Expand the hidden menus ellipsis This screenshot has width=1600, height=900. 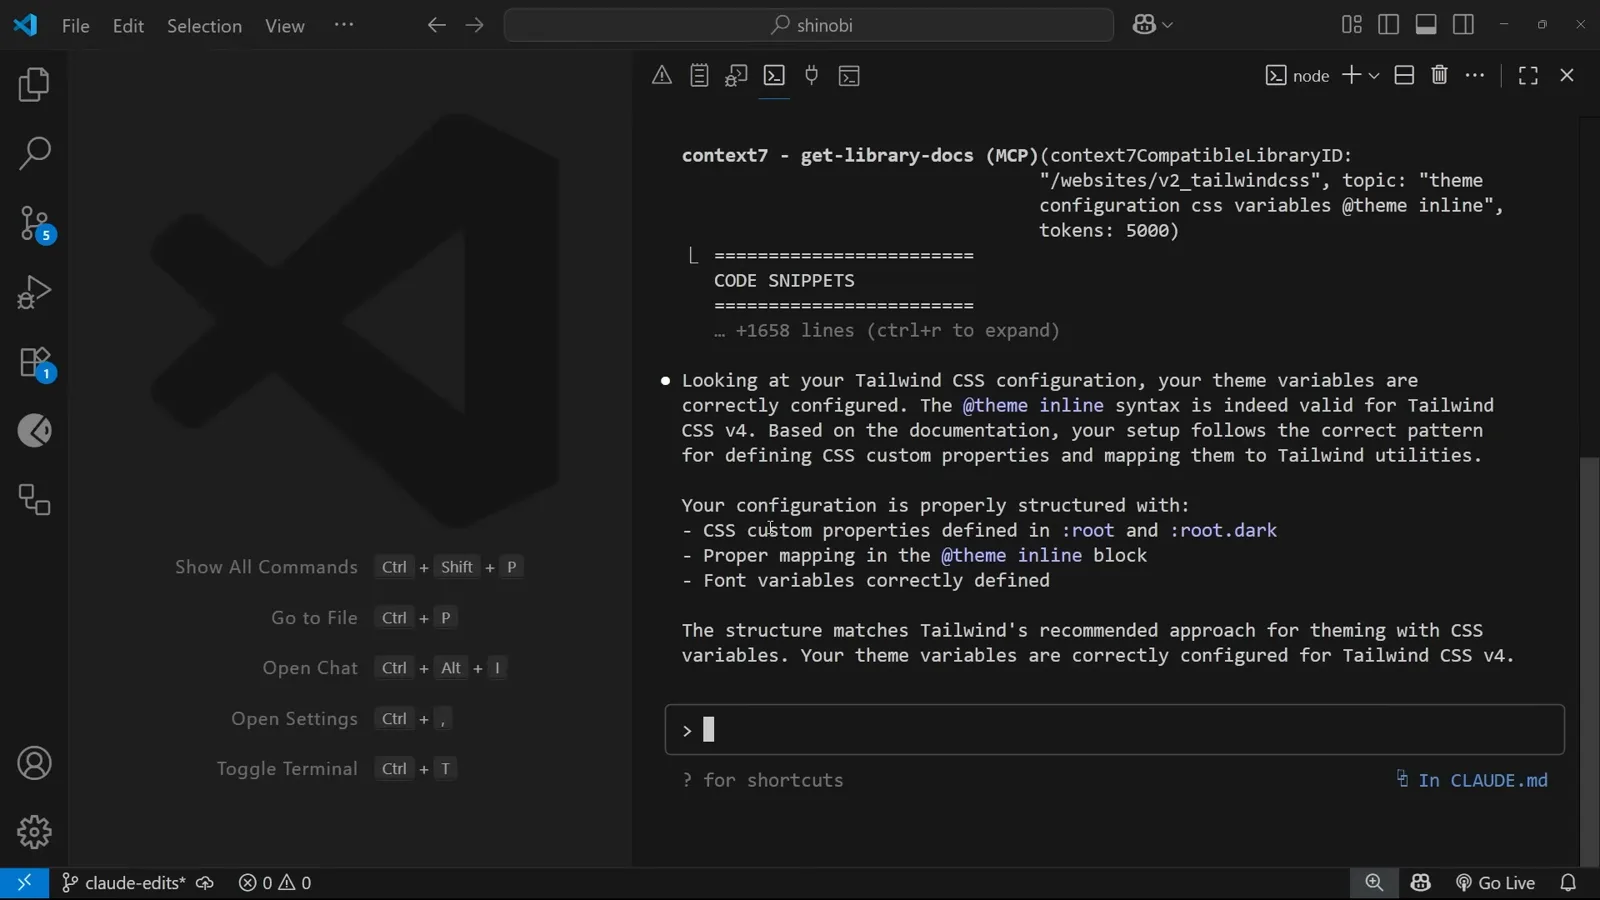[x=344, y=25]
